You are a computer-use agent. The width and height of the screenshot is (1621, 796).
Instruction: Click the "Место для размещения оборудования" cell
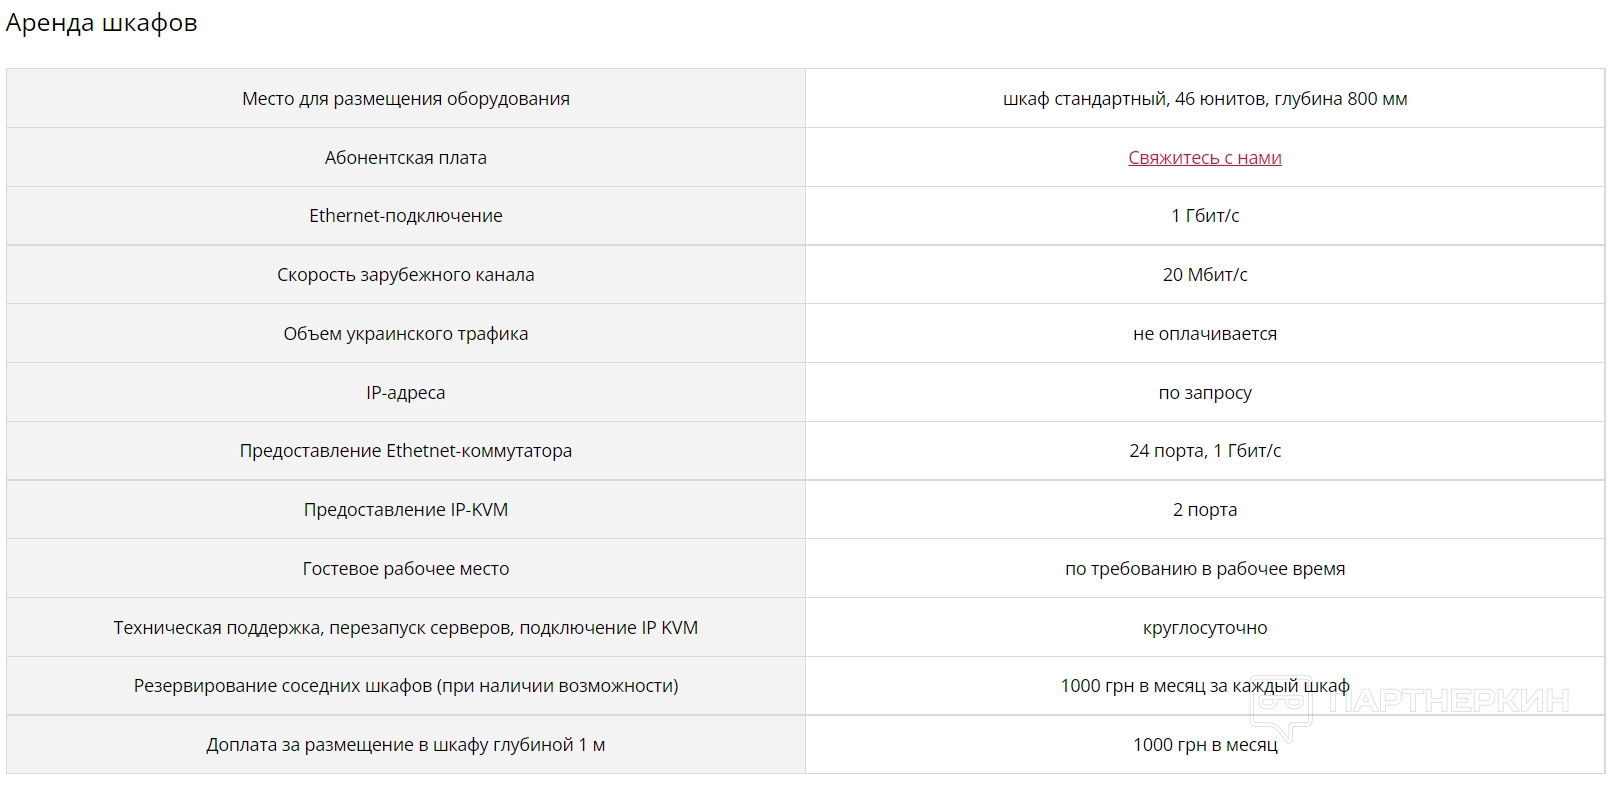point(405,99)
